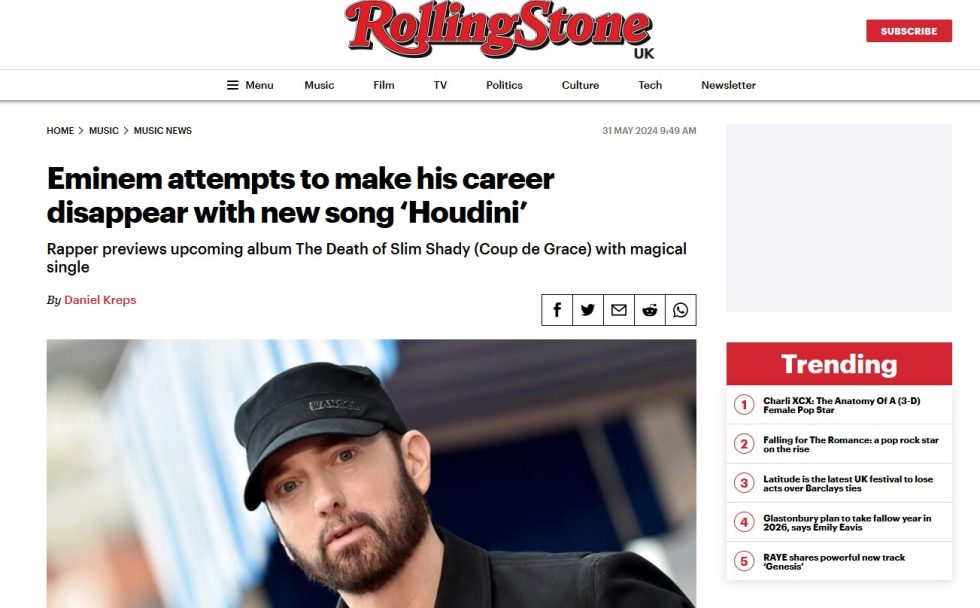This screenshot has height=608, width=980.
Task: Share article on Facebook
Action: coord(557,310)
